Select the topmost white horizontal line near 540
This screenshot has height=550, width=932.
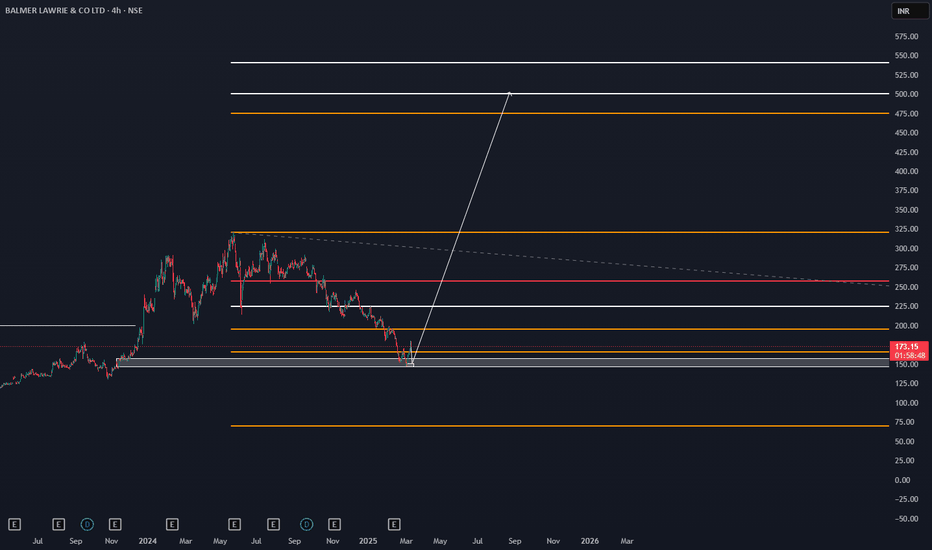(x=560, y=62)
